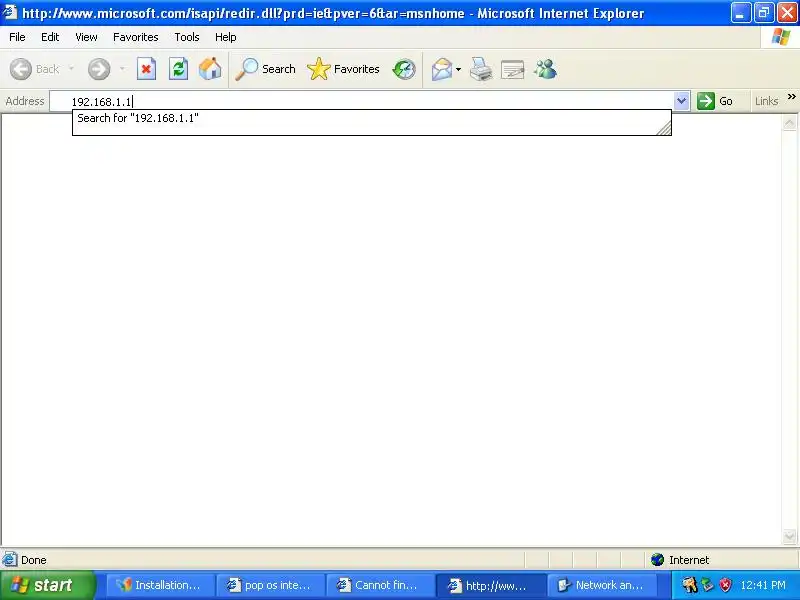Screen dimensions: 800x600
Task: Go to the Home page icon
Action: pos(210,69)
